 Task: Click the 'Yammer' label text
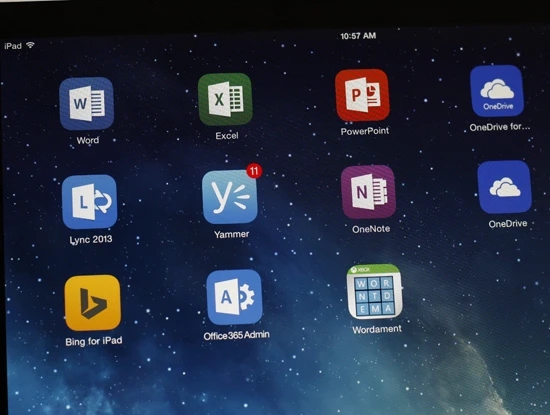[x=232, y=234]
